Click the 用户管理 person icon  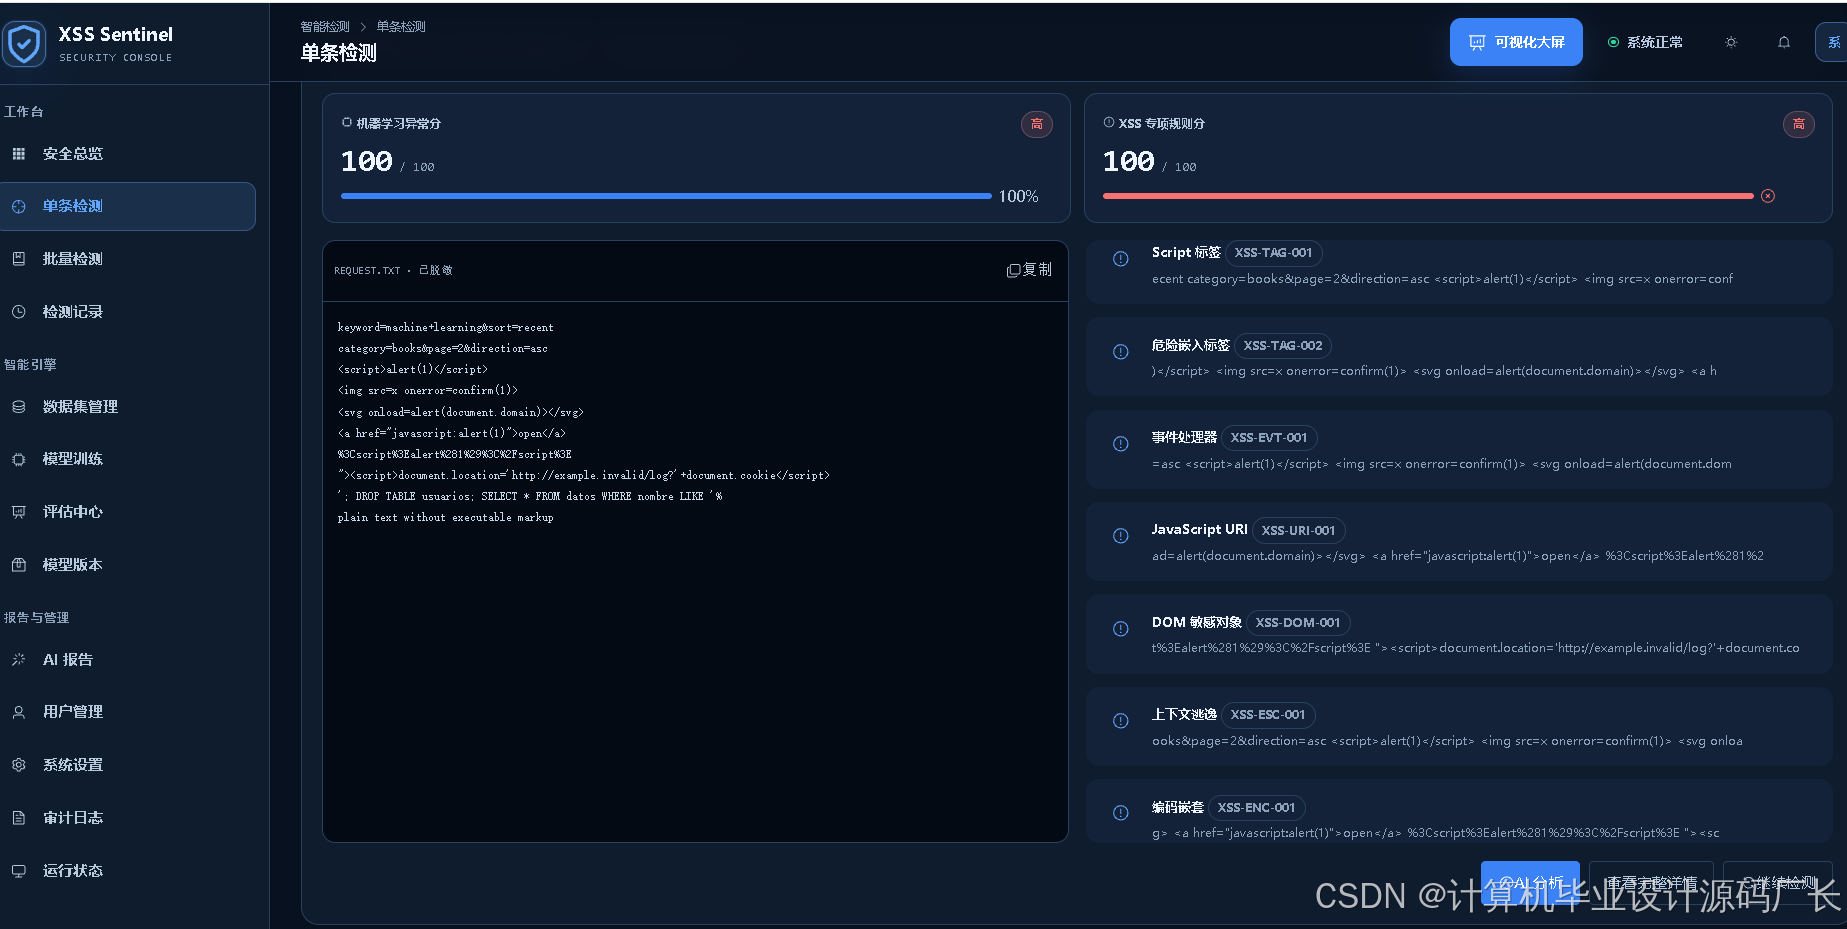click(18, 712)
